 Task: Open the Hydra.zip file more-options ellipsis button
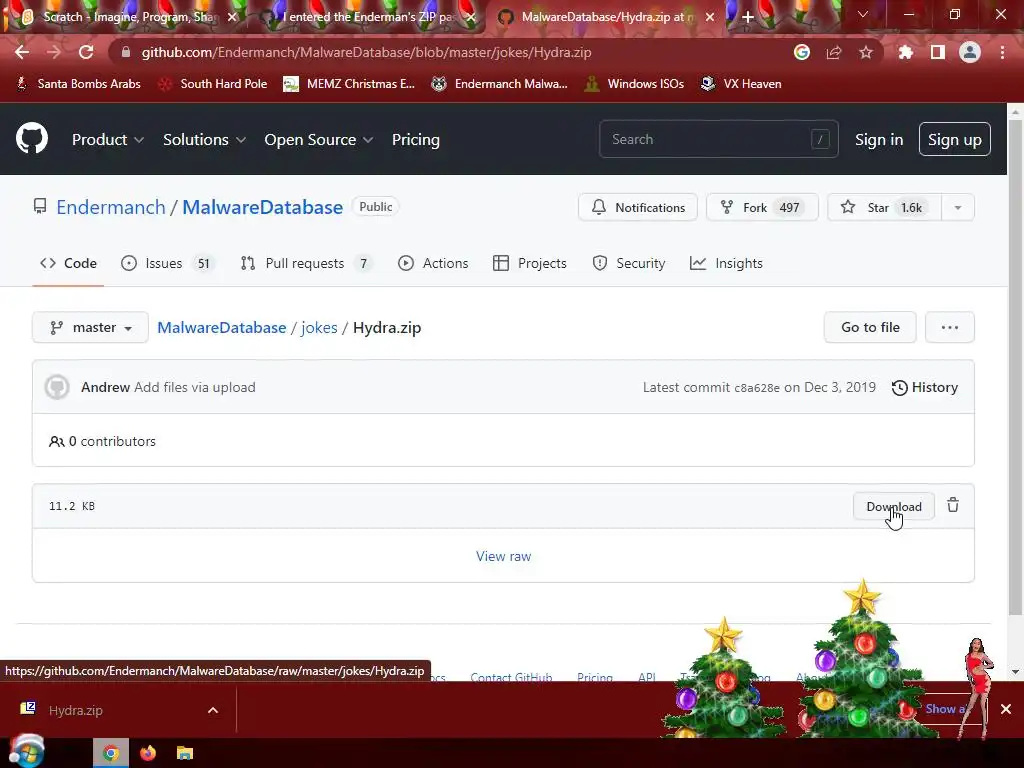tap(950, 327)
